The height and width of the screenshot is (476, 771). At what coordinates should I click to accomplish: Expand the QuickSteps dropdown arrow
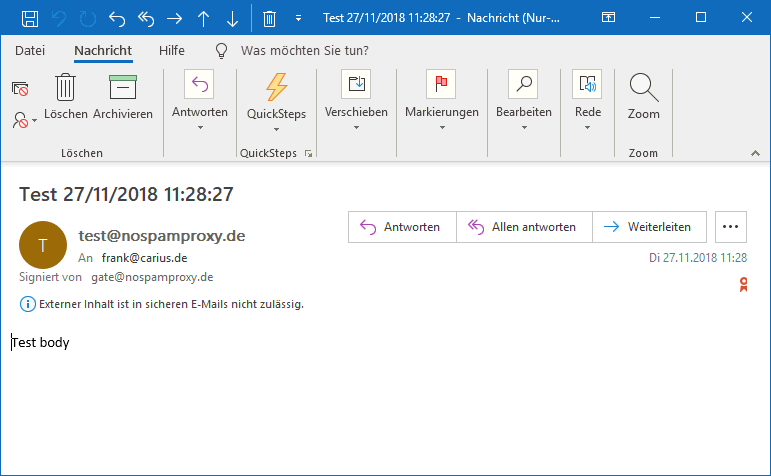pos(276,129)
